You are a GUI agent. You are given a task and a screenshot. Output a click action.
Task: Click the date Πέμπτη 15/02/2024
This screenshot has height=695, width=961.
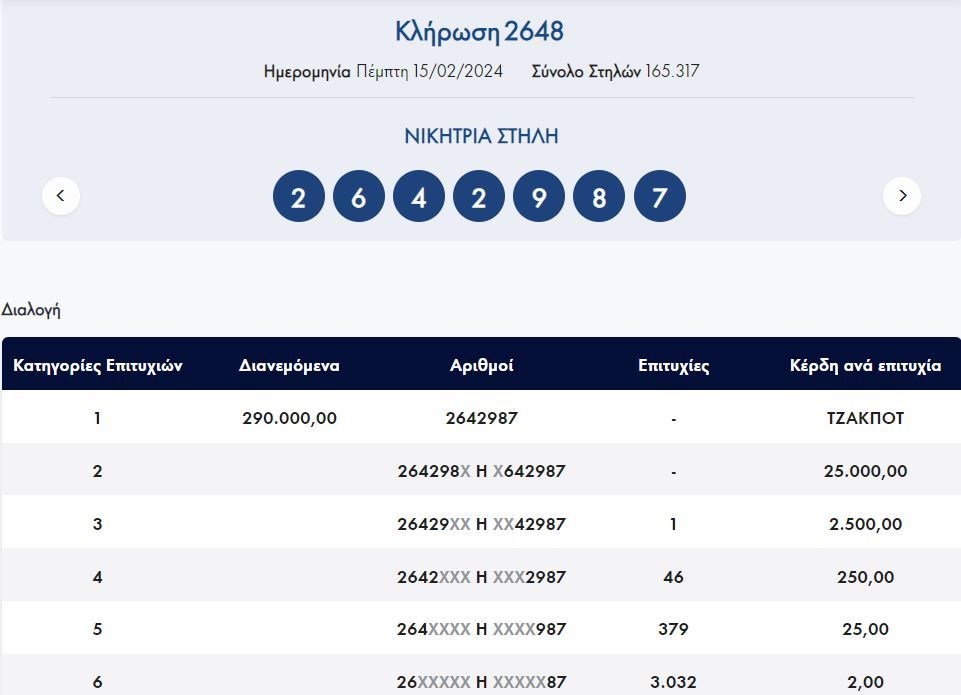pos(429,72)
